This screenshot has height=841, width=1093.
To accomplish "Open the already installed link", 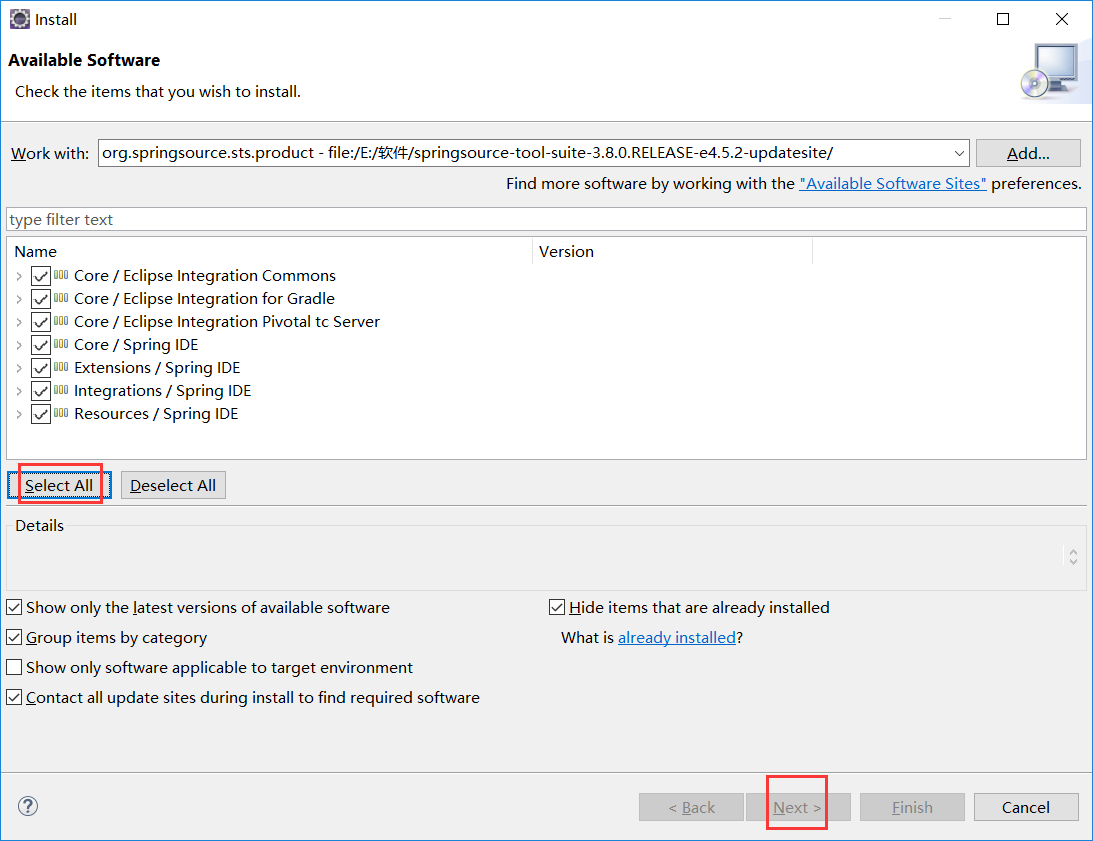I will pyautogui.click(x=677, y=637).
